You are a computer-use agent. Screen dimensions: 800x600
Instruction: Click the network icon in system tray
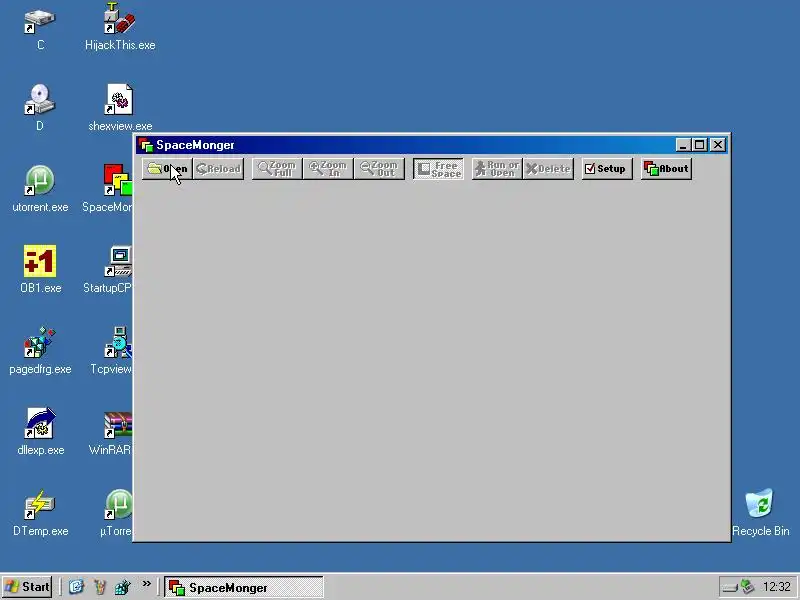[x=747, y=587]
